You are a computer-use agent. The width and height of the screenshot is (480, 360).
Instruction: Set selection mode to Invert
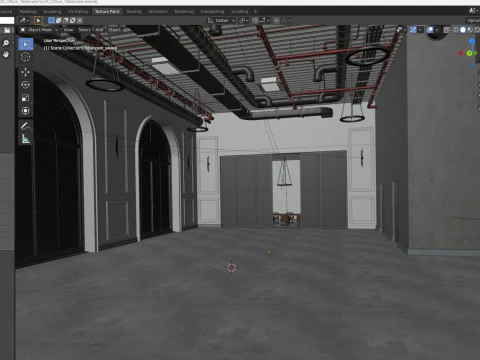pyautogui.click(x=72, y=21)
